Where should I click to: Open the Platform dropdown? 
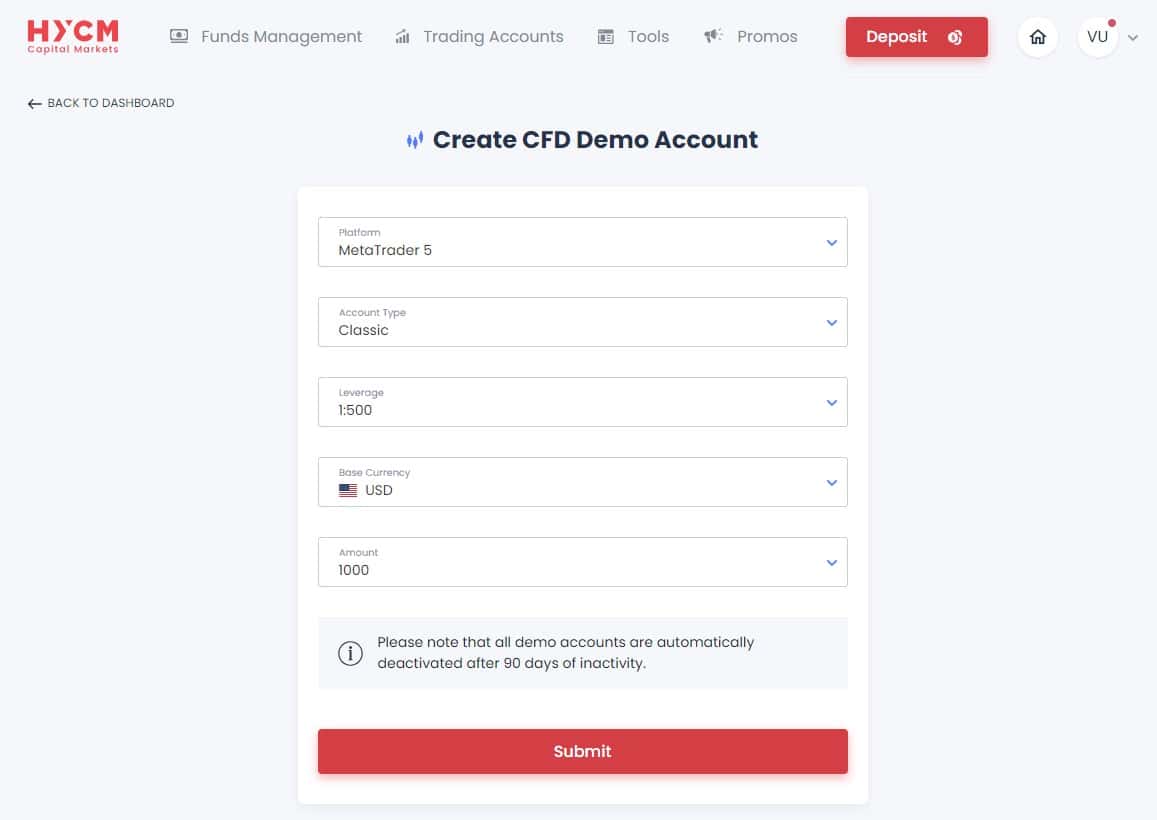[582, 242]
